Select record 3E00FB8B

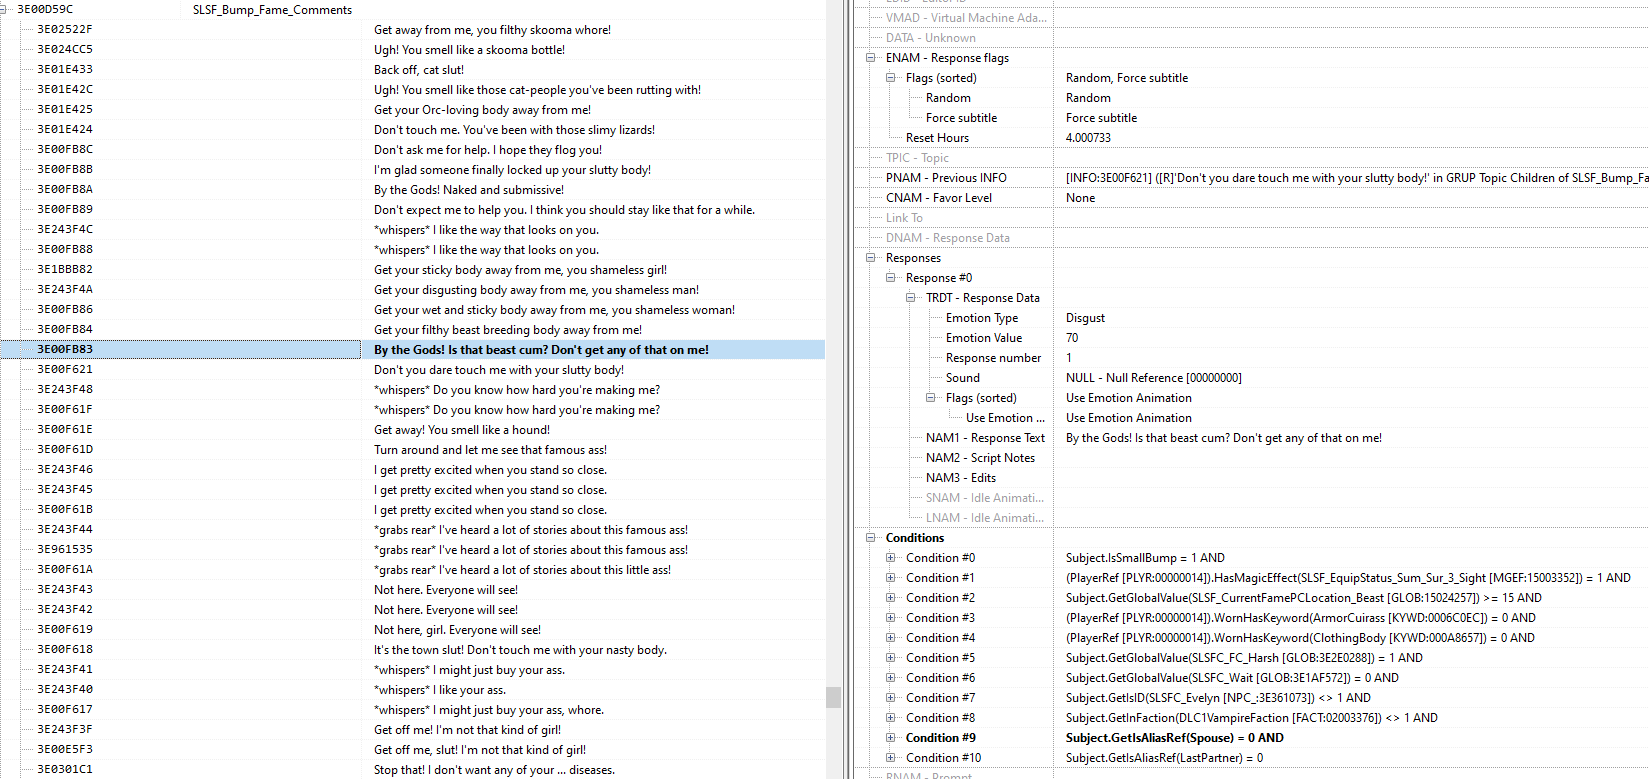(412, 170)
